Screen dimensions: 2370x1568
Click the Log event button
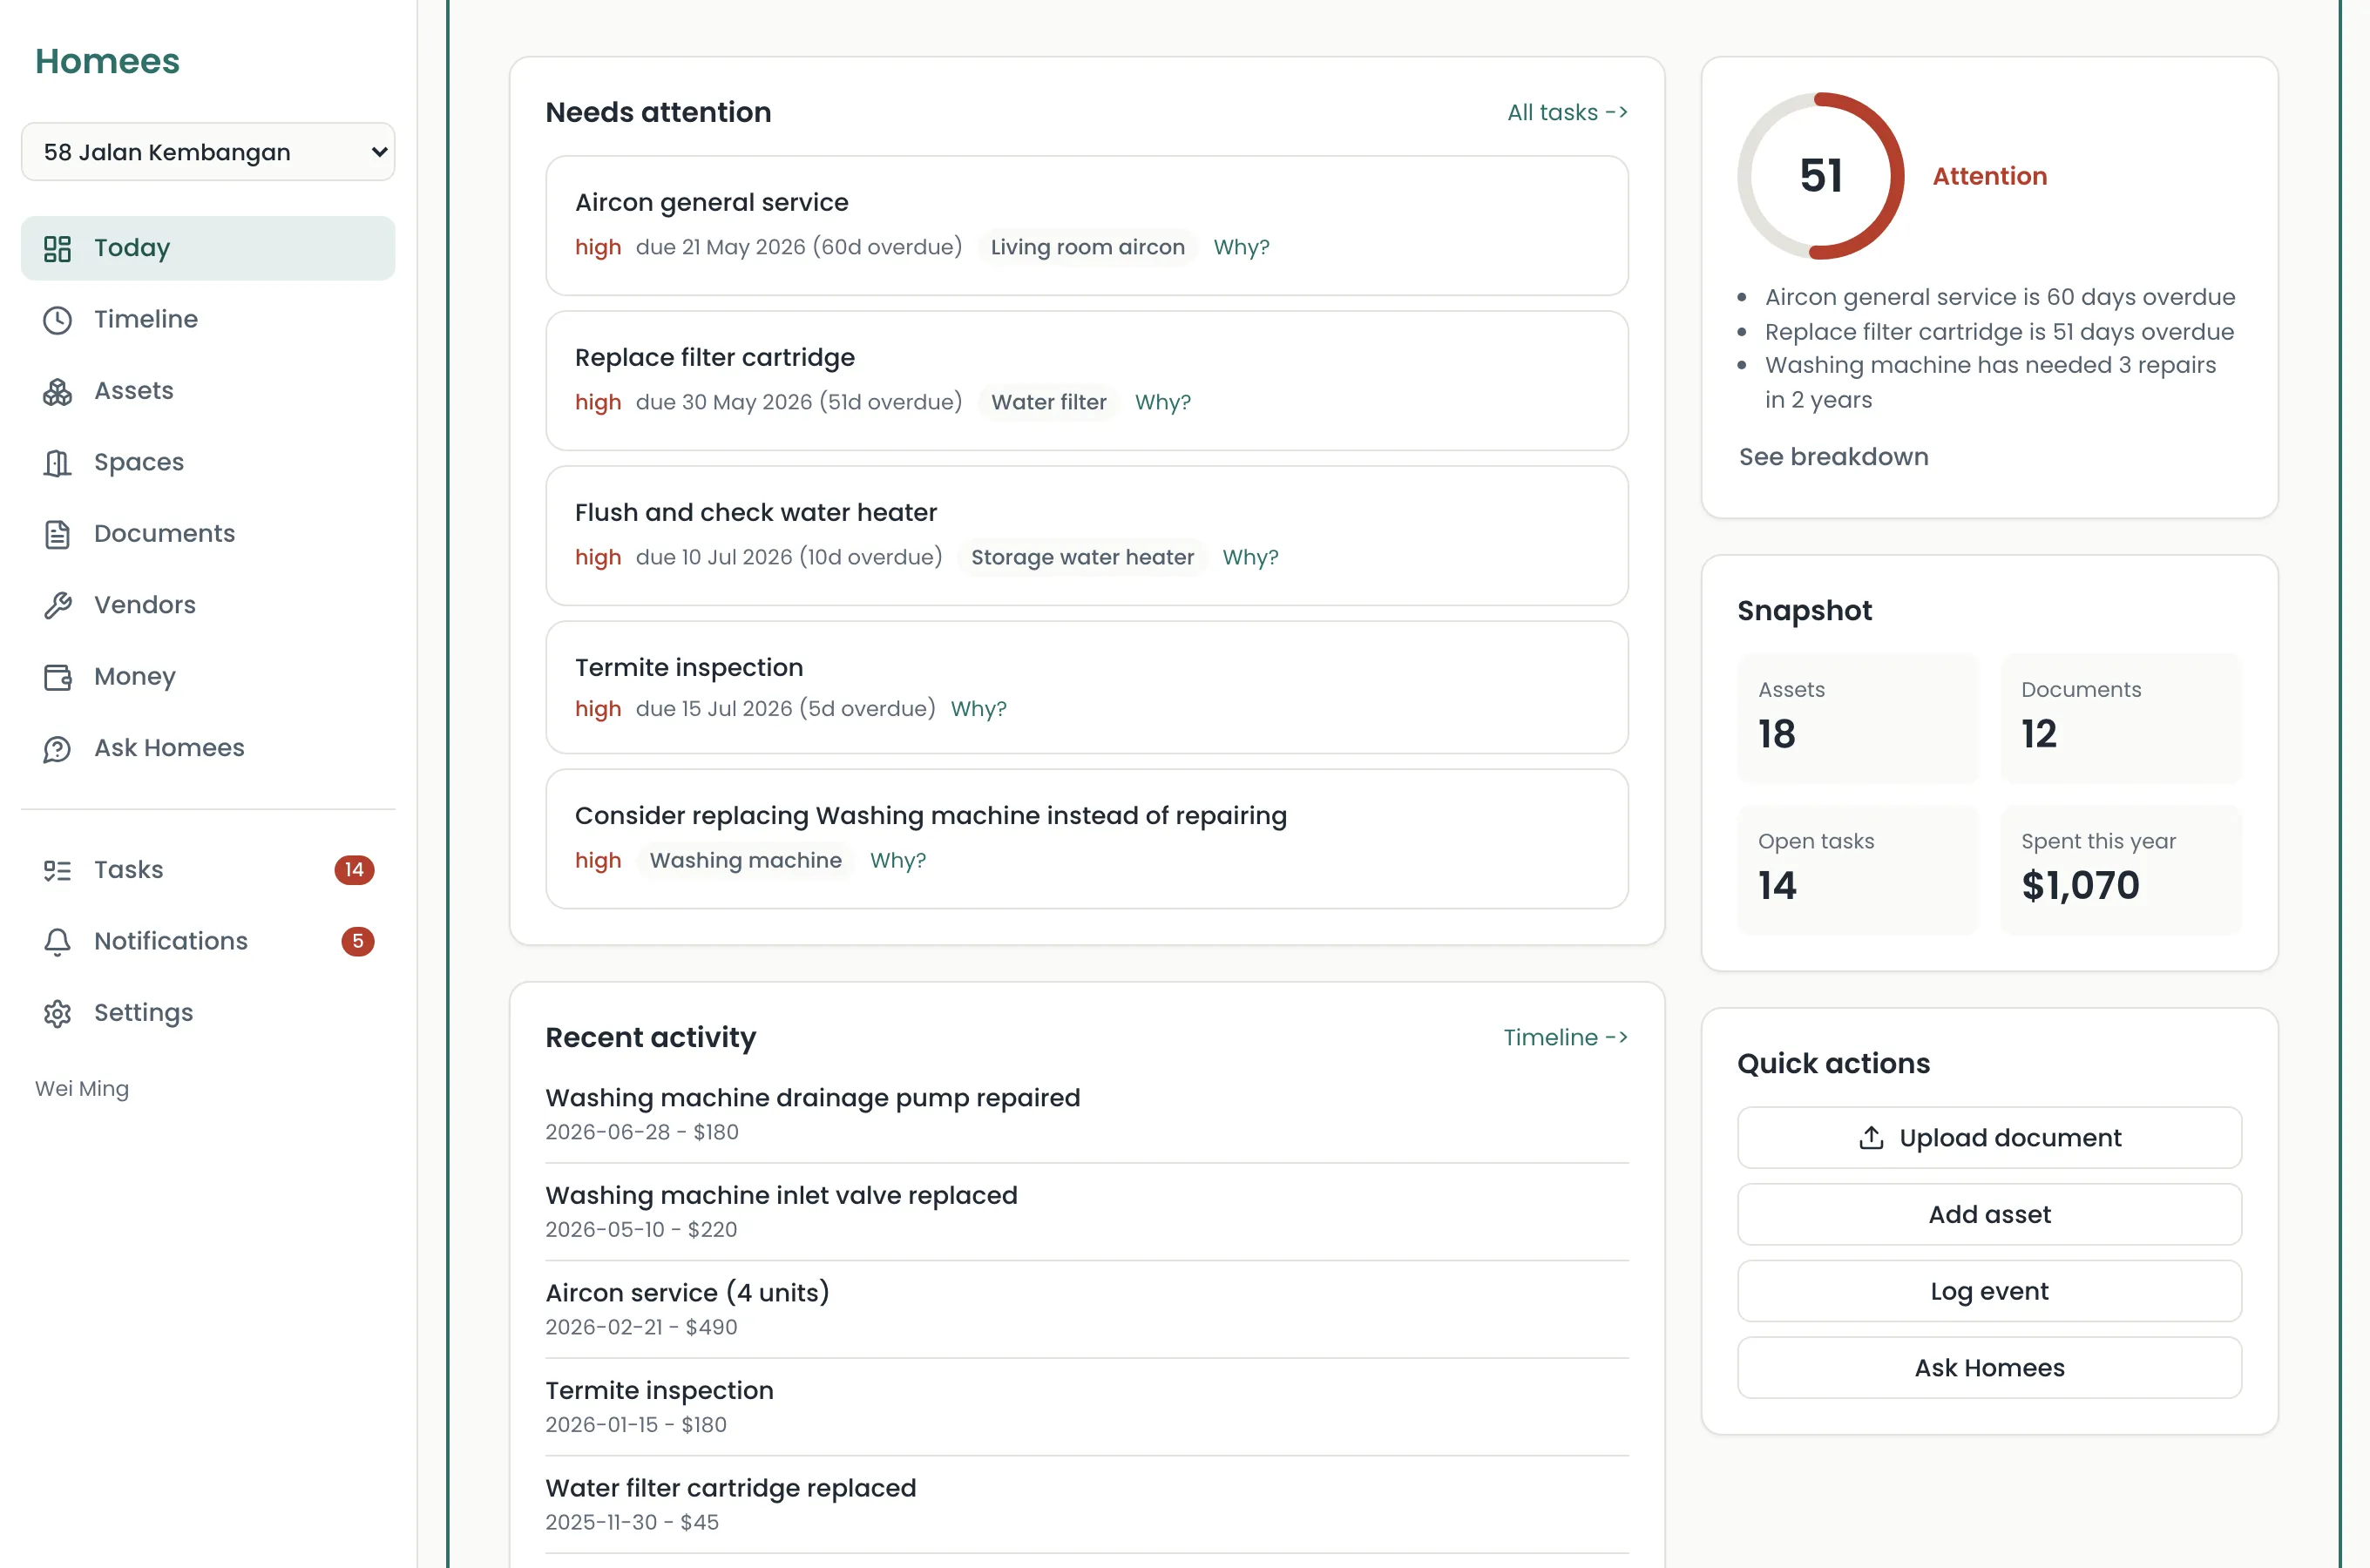click(1989, 1292)
